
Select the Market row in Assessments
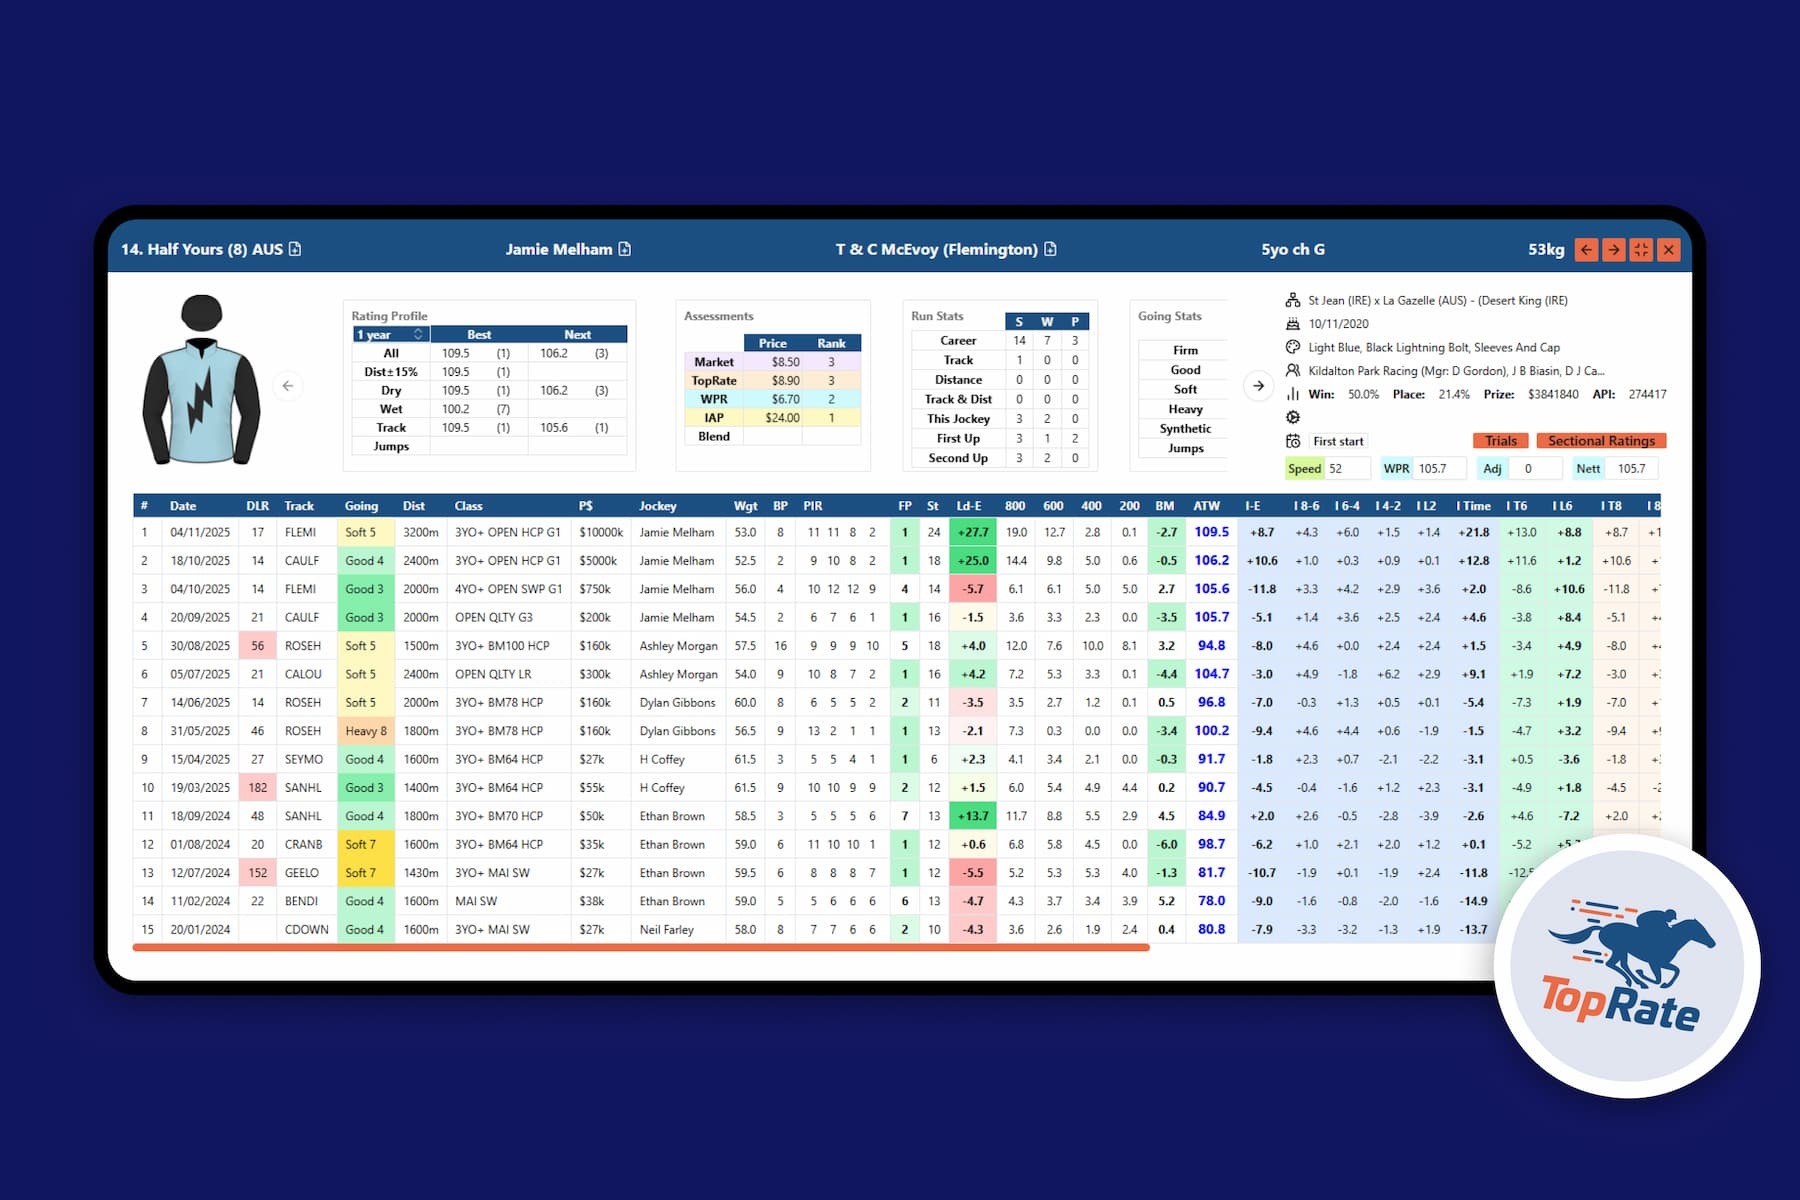(772, 362)
